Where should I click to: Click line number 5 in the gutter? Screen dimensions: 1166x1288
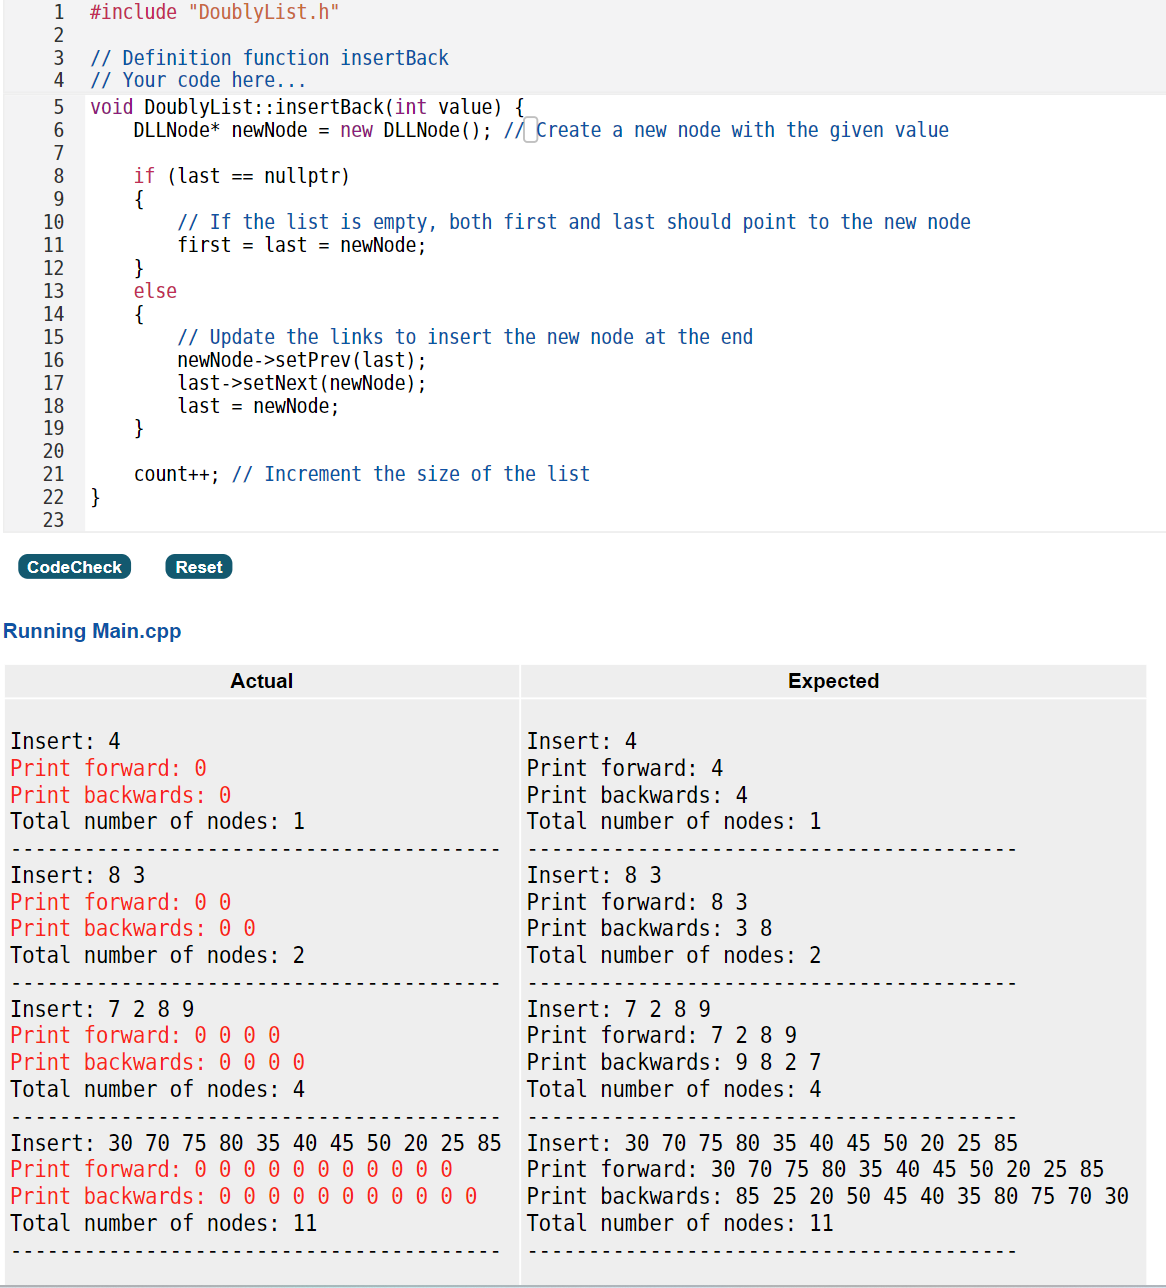[x=57, y=107]
